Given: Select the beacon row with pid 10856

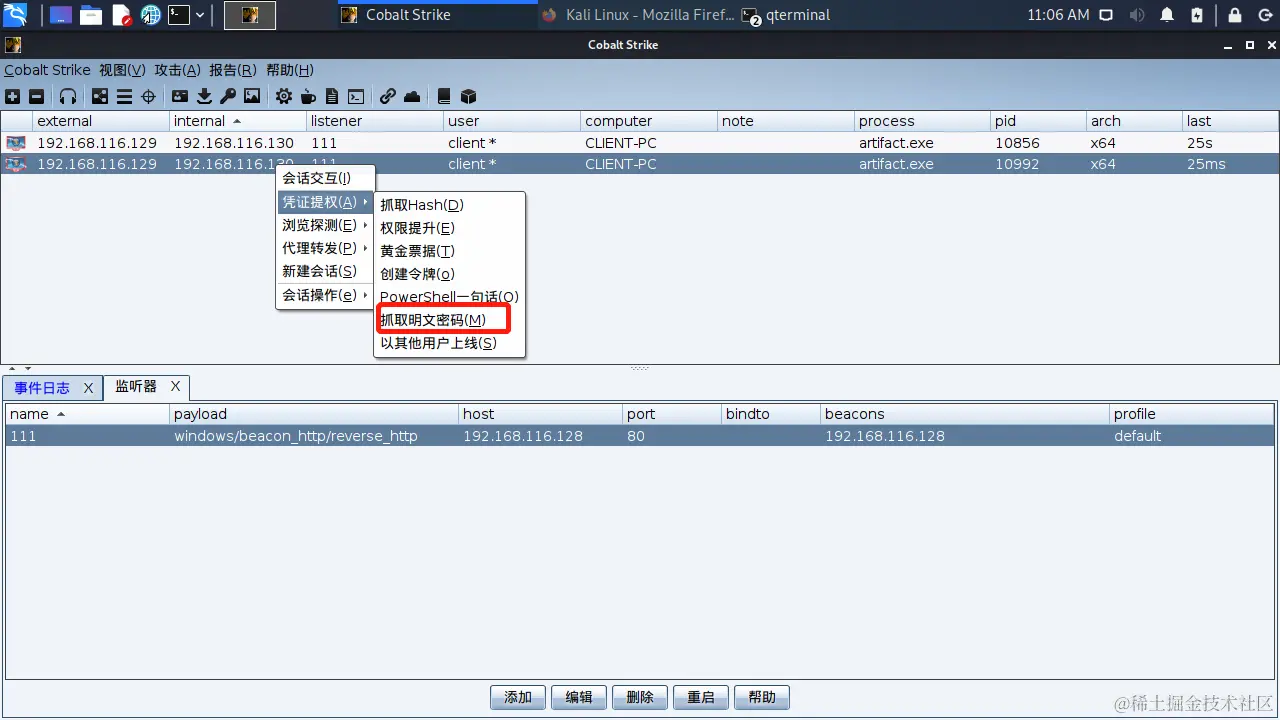Looking at the screenshot, I should [x=640, y=143].
